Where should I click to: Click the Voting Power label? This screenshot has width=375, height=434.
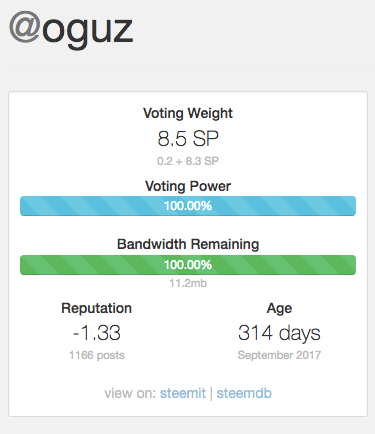pos(188,186)
